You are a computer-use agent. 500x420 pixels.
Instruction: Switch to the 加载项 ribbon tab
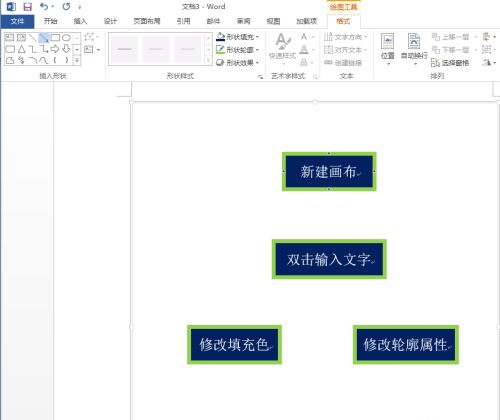[x=306, y=21]
